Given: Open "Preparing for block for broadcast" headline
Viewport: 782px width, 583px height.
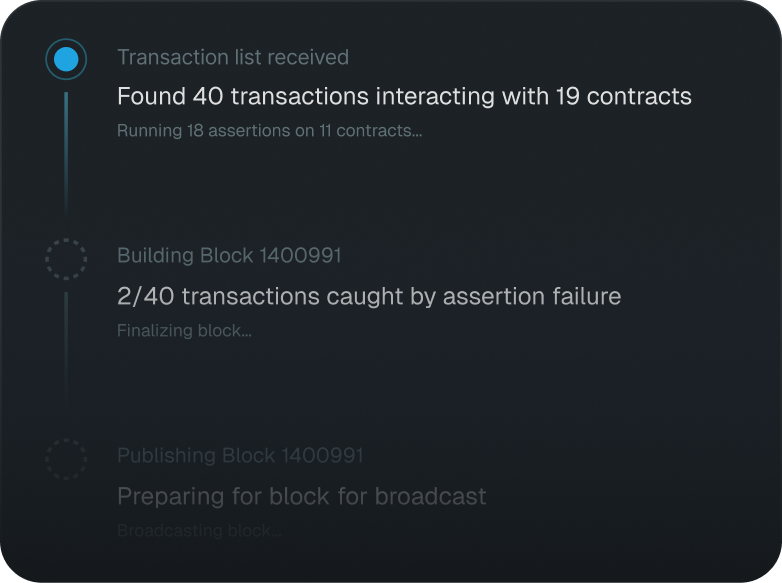Looking at the screenshot, I should coord(302,496).
